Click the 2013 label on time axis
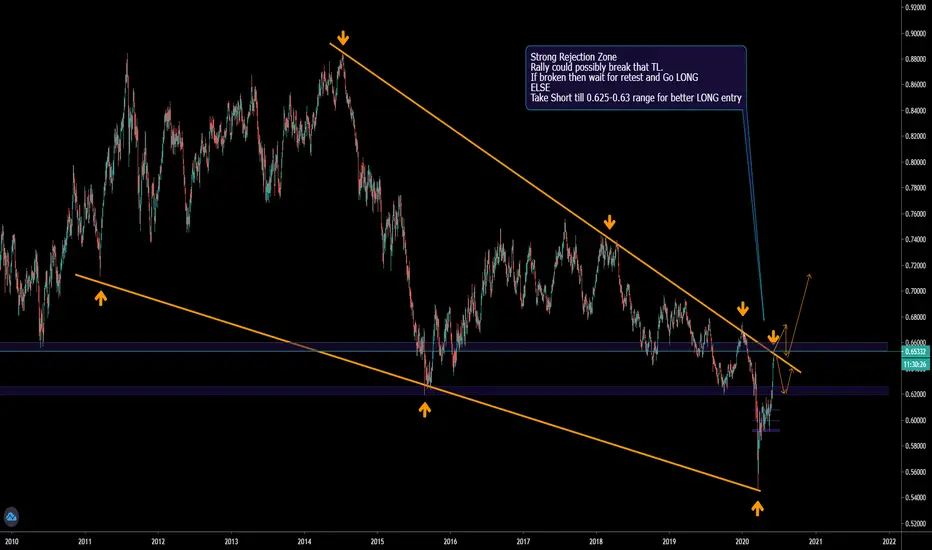The height and width of the screenshot is (550, 932). coord(231,542)
